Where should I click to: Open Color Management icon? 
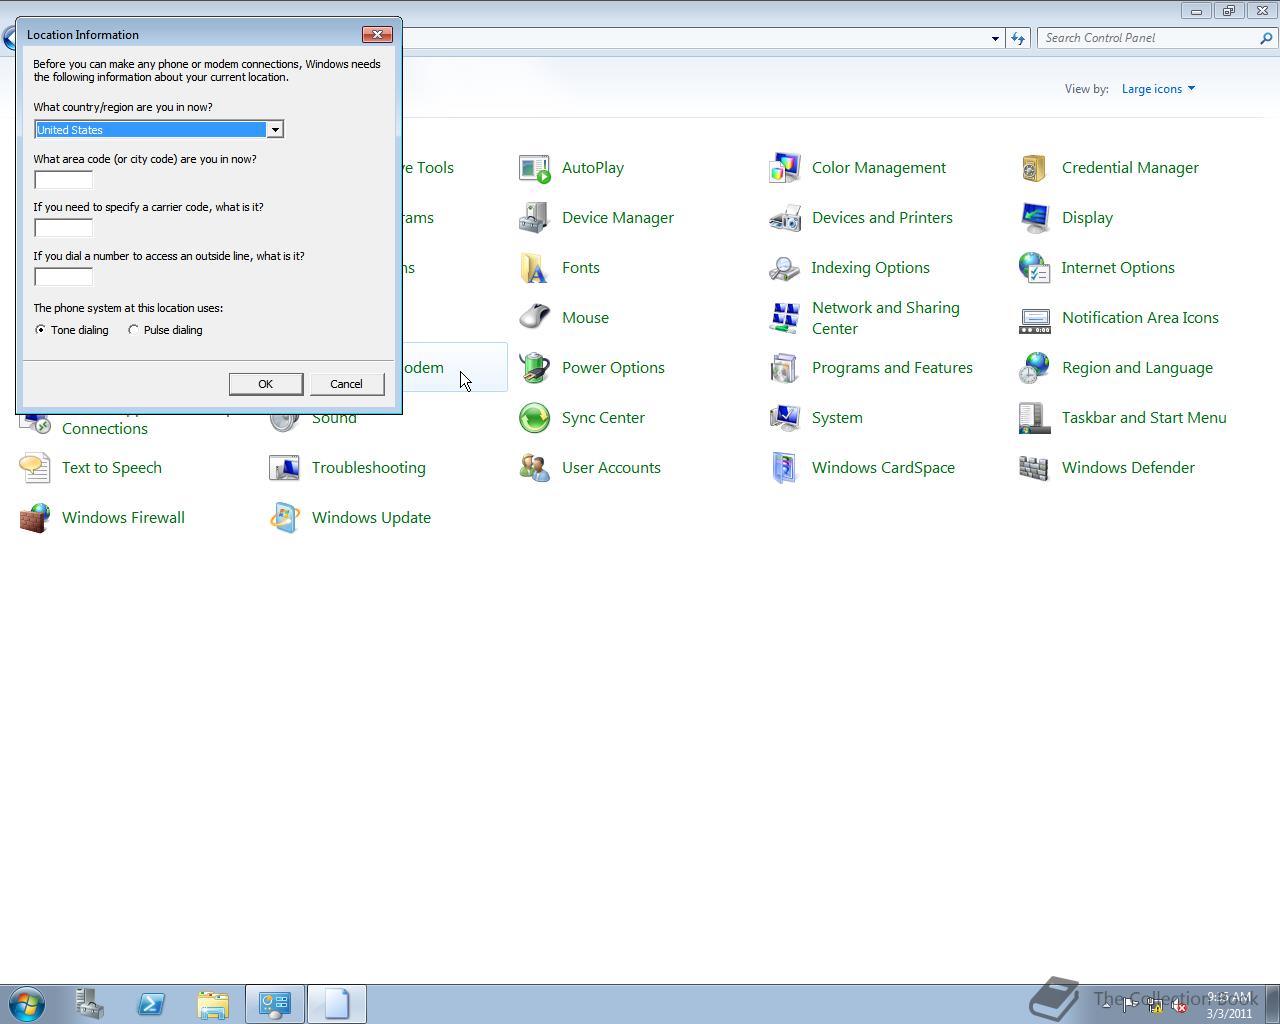tap(785, 168)
